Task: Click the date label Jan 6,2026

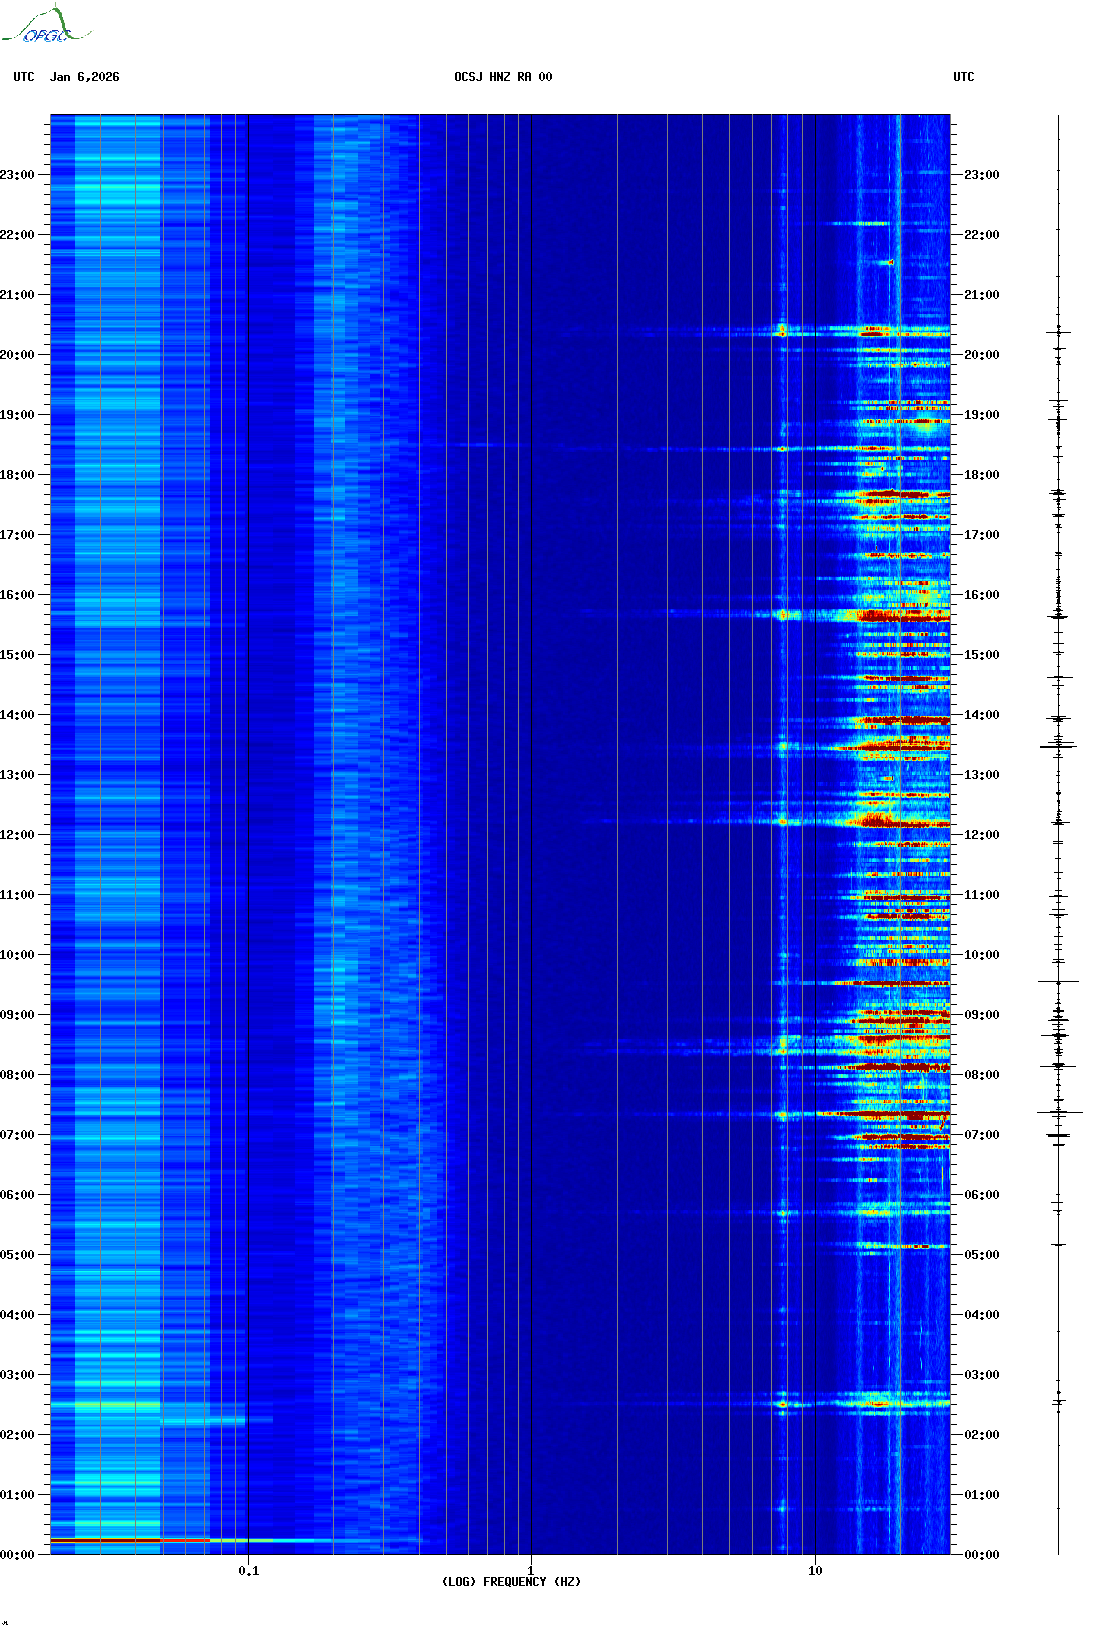Action: [85, 77]
